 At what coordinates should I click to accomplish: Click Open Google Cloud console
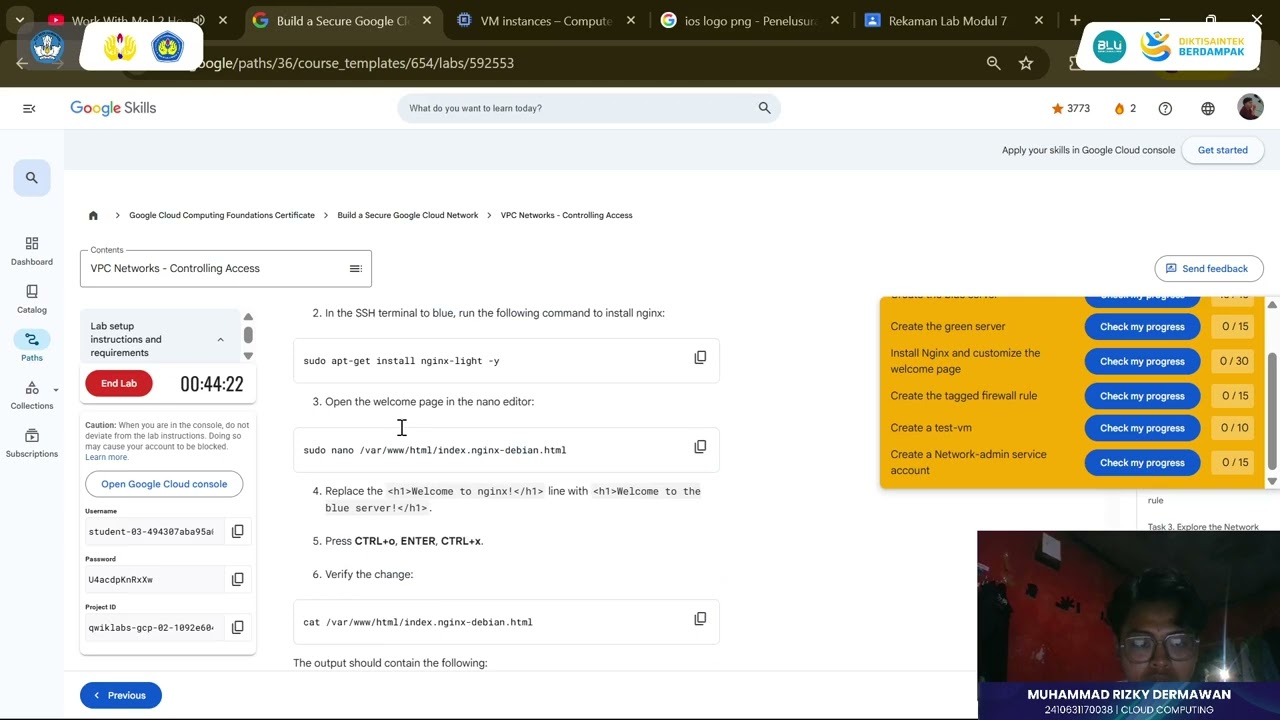(x=164, y=484)
